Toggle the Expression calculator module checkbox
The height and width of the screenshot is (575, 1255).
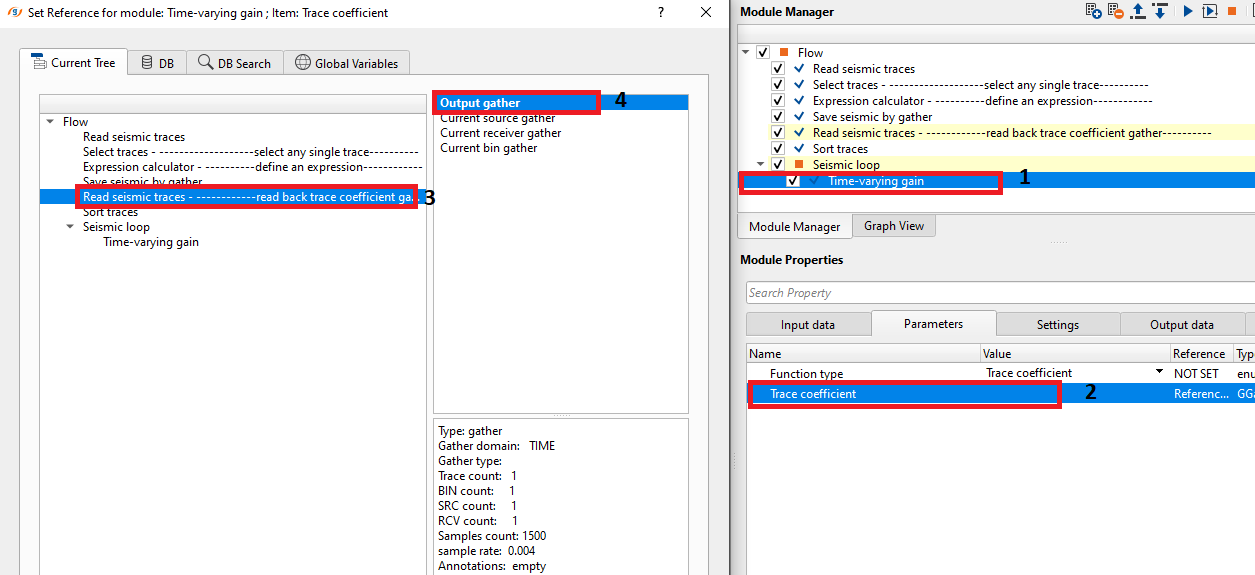tap(778, 101)
